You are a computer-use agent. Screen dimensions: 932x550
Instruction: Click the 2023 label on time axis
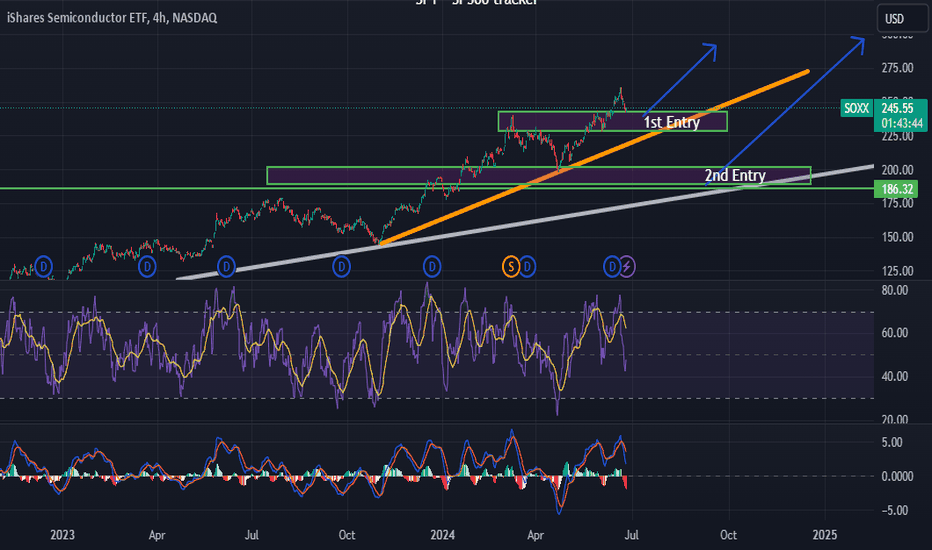(x=62, y=535)
